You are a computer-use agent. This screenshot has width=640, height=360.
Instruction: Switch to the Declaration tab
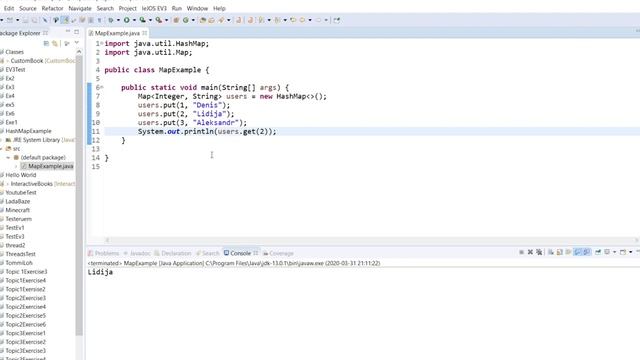173,253
